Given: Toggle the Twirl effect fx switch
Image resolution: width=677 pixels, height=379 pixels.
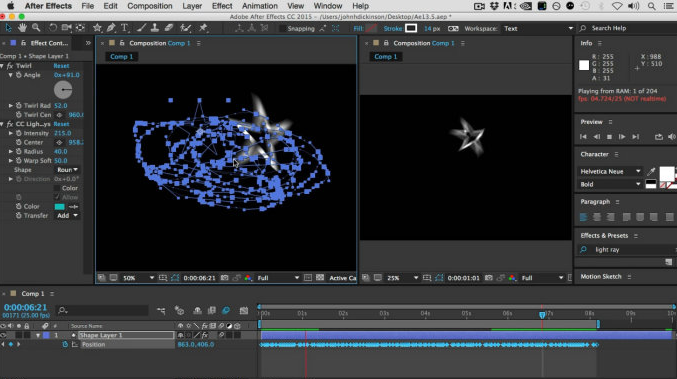Looking at the screenshot, I should [x=9, y=66].
